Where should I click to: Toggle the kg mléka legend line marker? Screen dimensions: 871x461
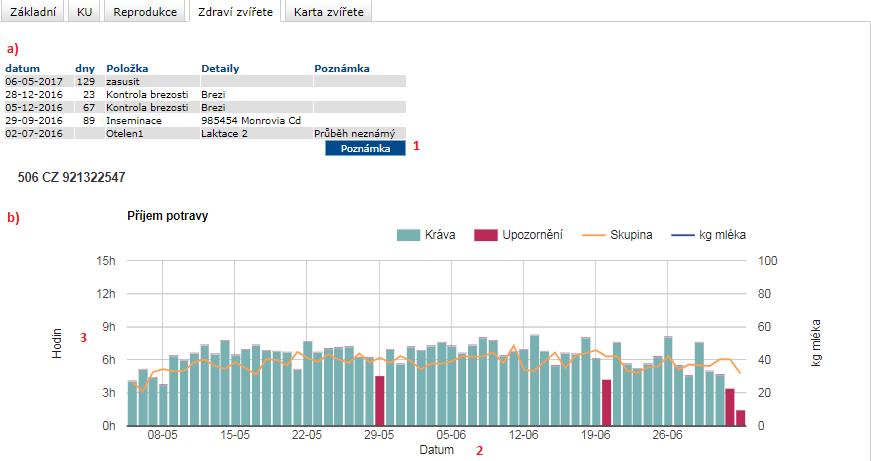[683, 235]
